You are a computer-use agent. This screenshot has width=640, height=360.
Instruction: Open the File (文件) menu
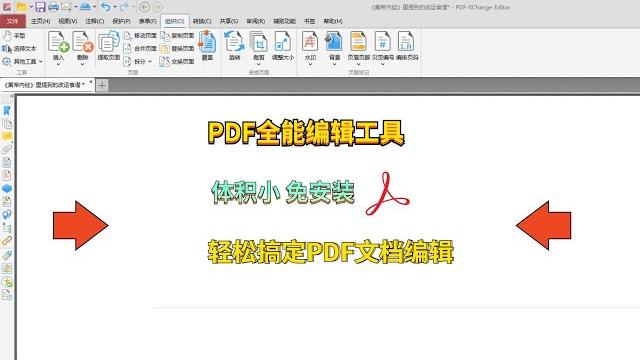coord(12,21)
